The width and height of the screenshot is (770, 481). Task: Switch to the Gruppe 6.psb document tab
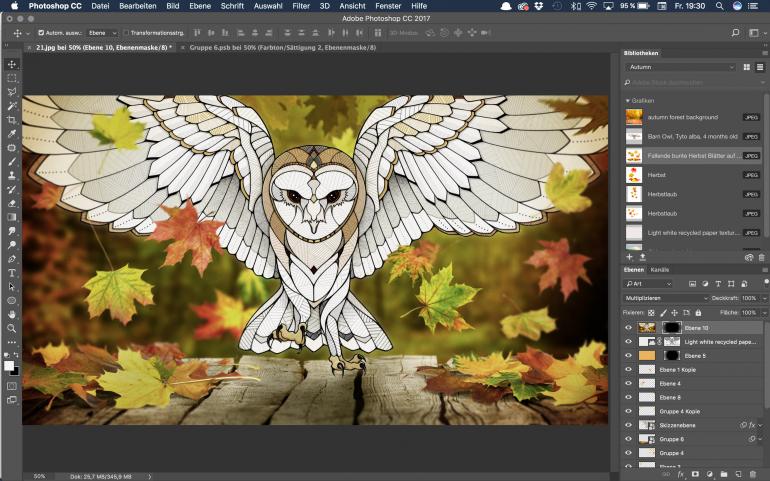pyautogui.click(x=282, y=48)
